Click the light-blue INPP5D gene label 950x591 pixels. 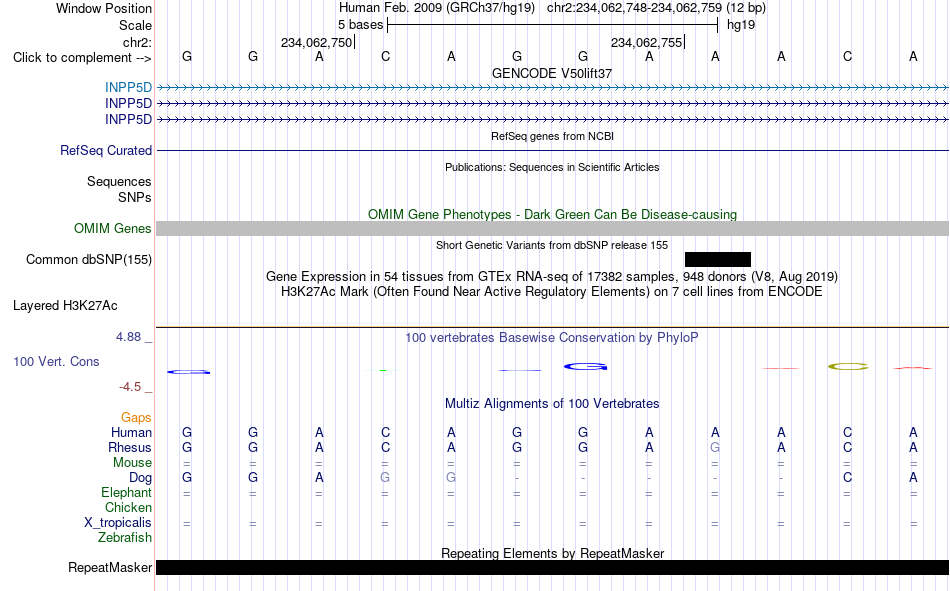coord(128,87)
